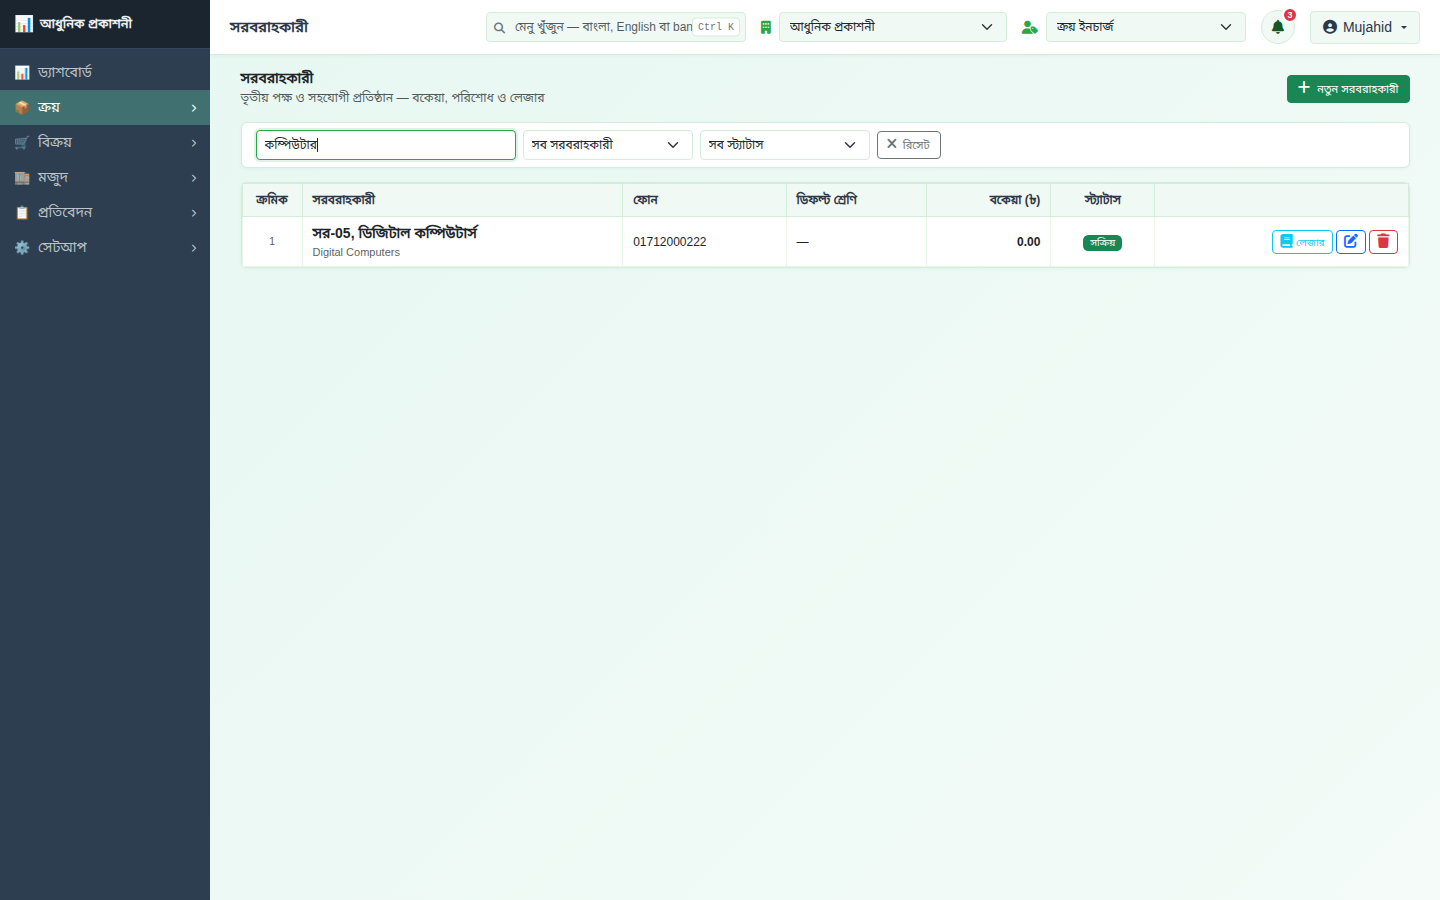This screenshot has height=900, width=1440.
Task: Open the সব সরবরাহকারী filter dropdown
Action: pyautogui.click(x=607, y=145)
